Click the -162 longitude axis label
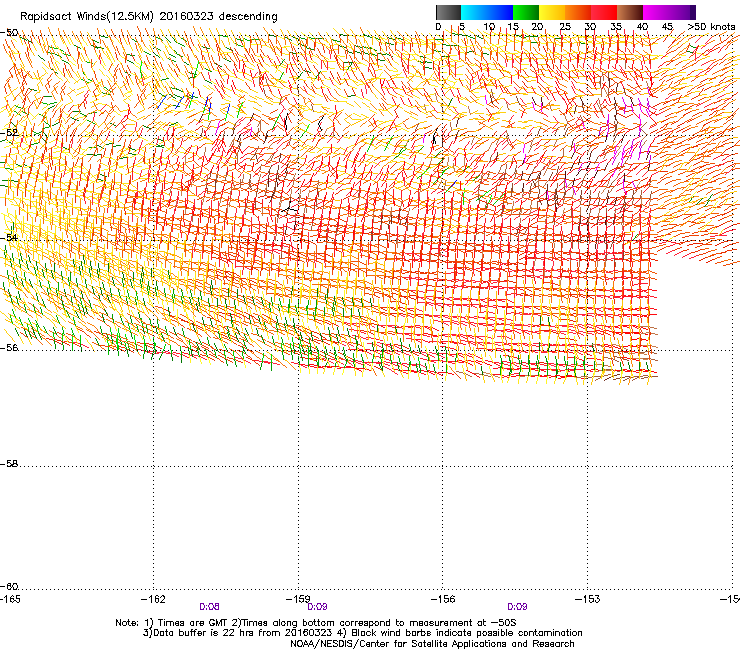 click(153, 599)
